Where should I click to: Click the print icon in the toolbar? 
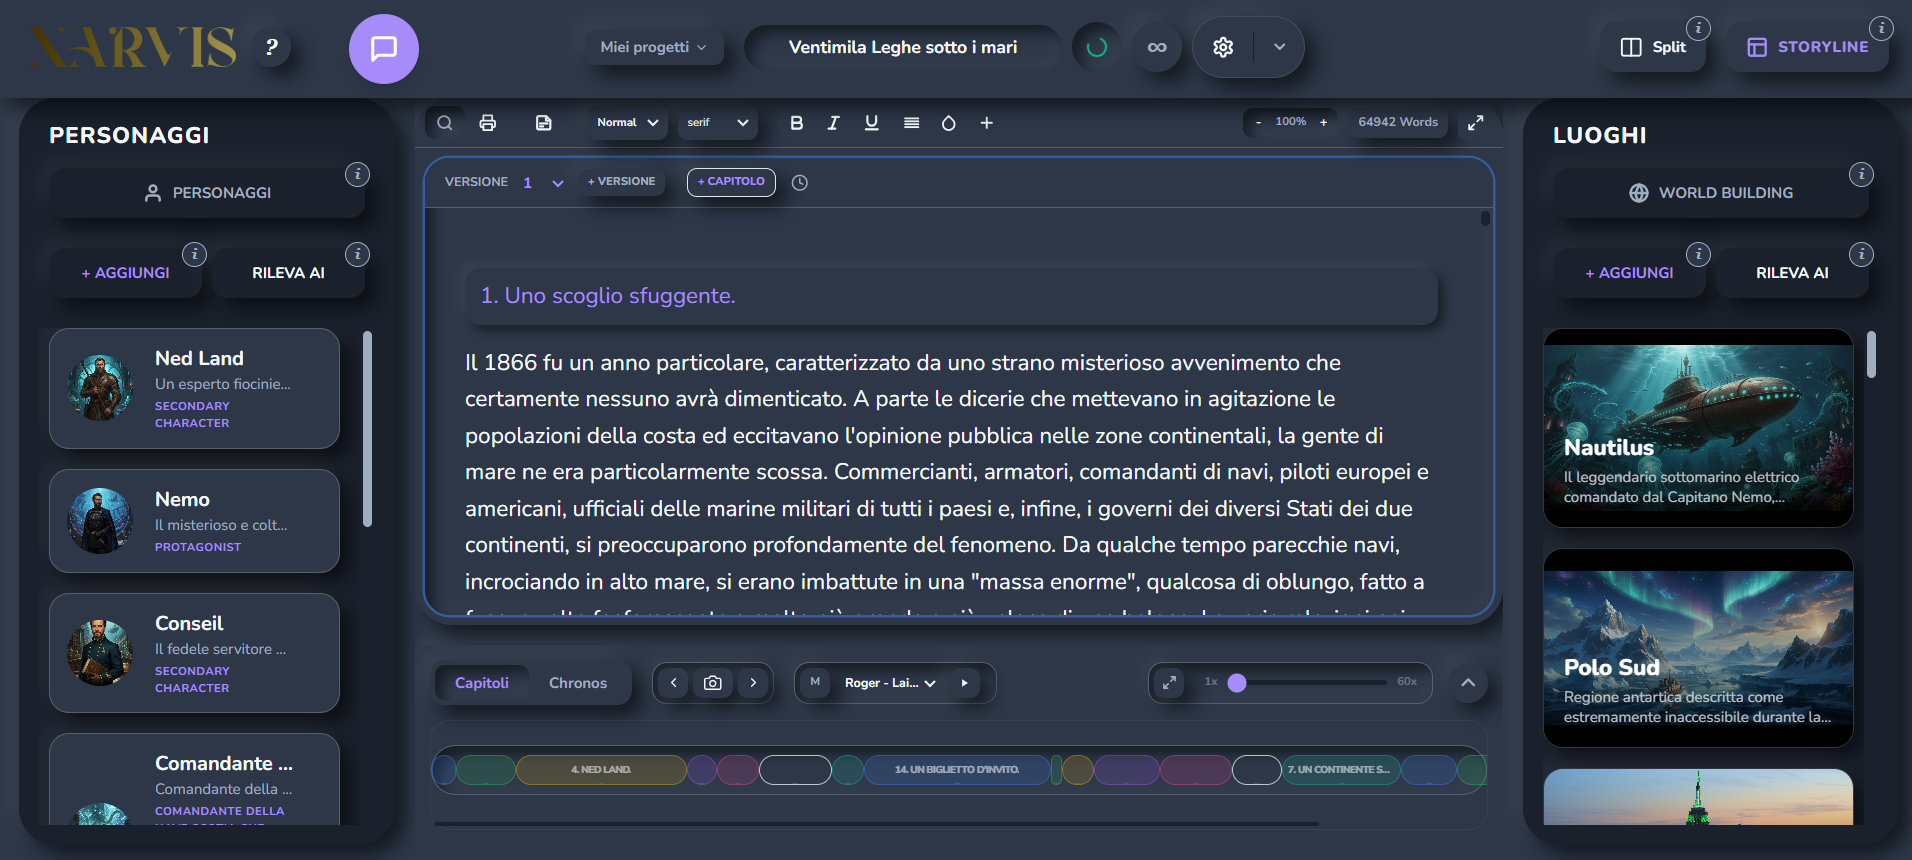click(x=488, y=123)
